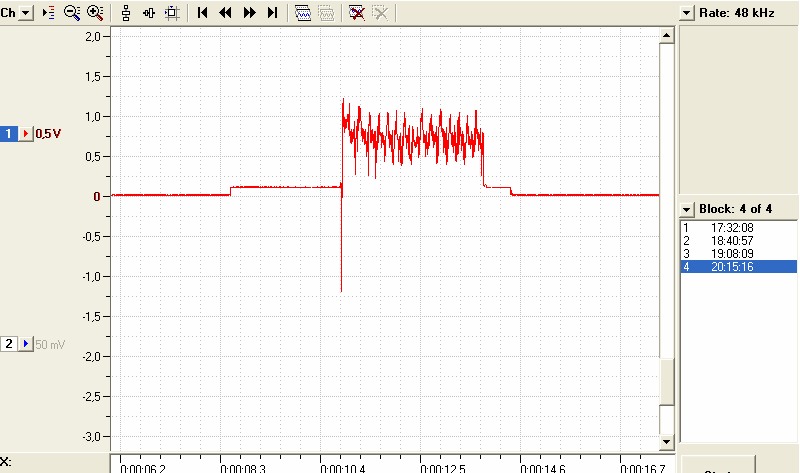Jump to the last block
800x473 pixels.
(272, 13)
